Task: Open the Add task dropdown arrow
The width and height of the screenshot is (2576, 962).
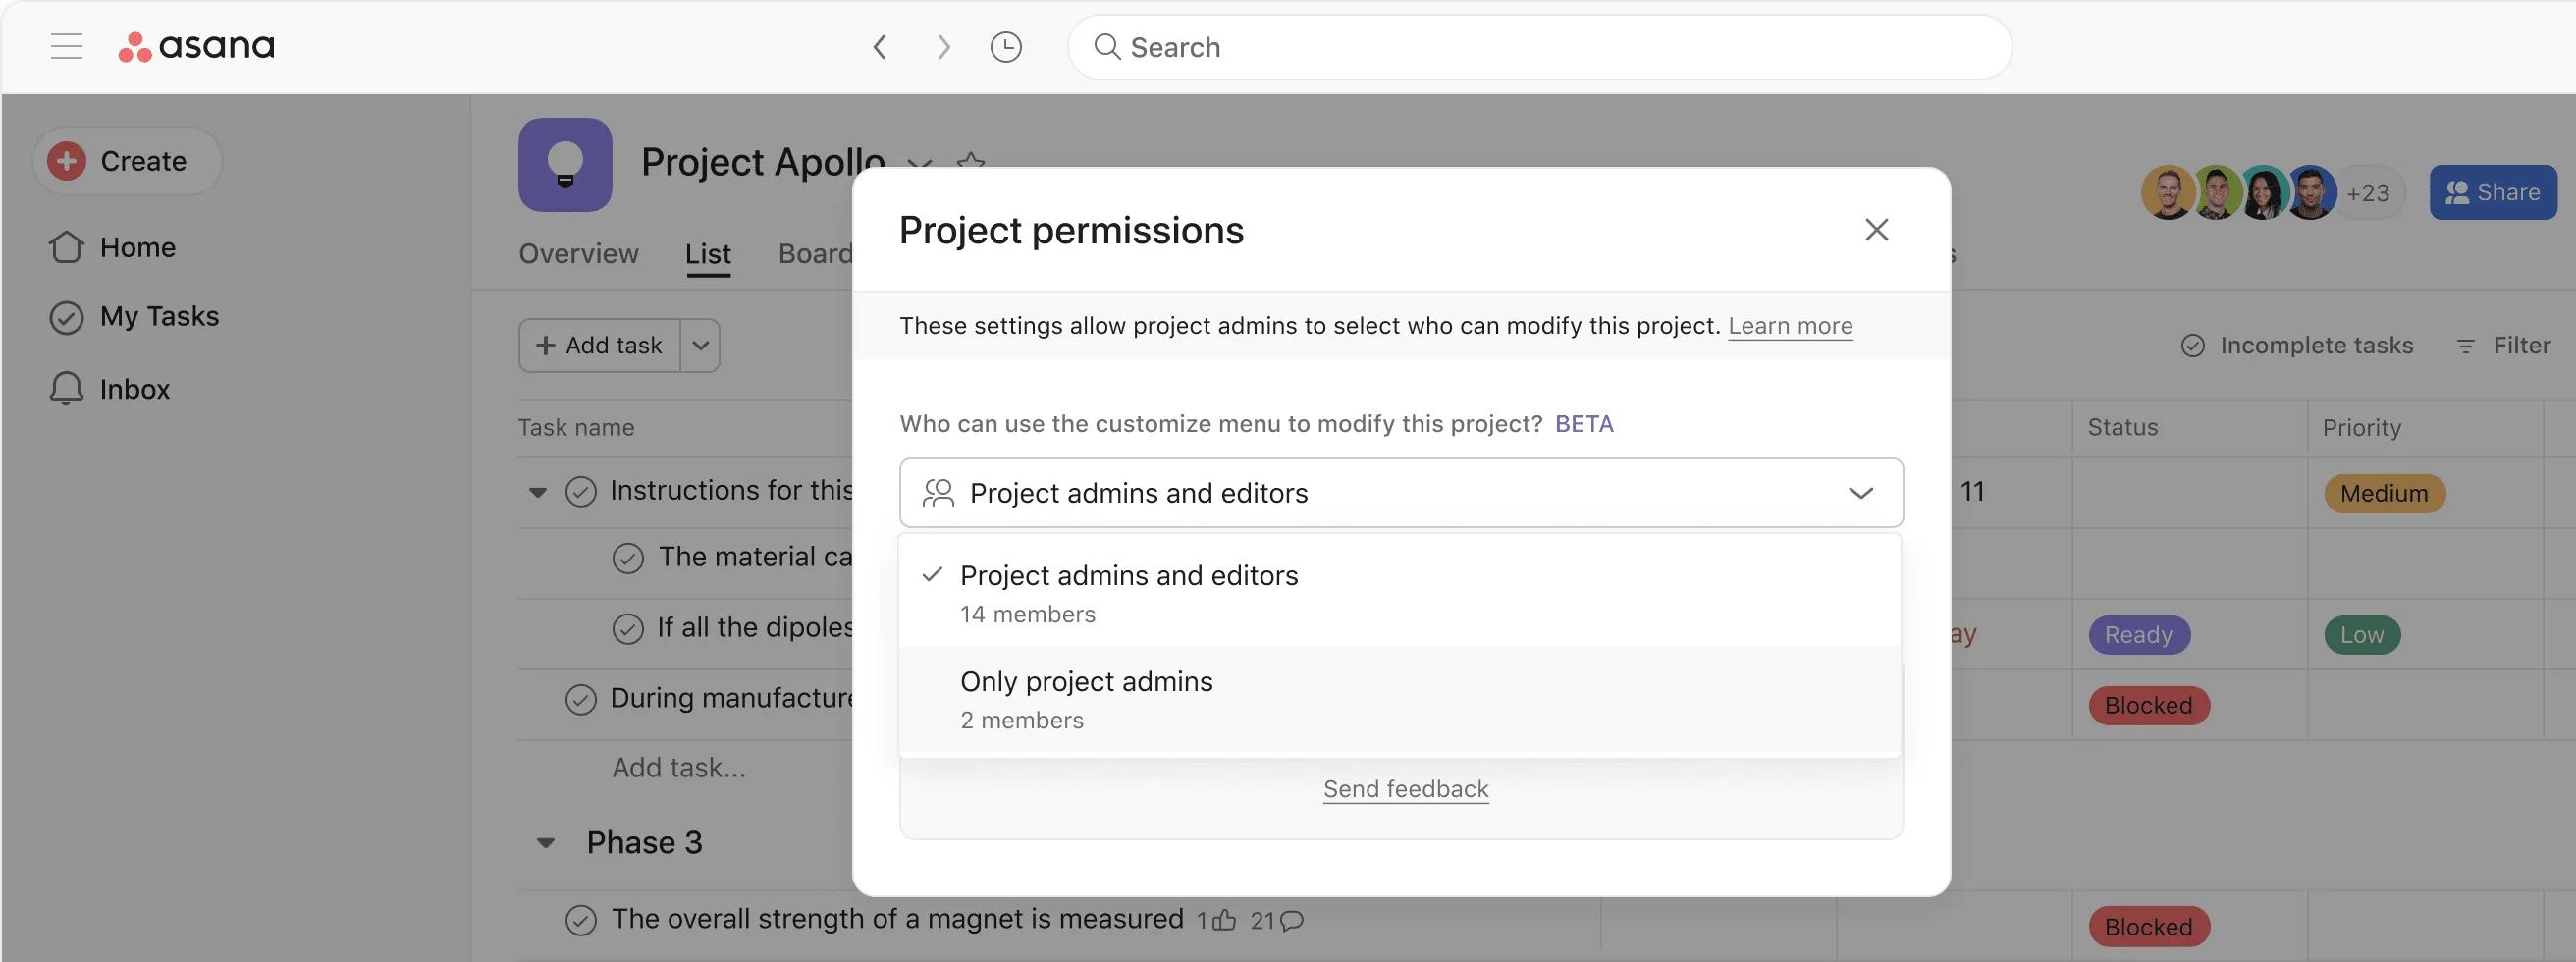Action: pyautogui.click(x=699, y=345)
